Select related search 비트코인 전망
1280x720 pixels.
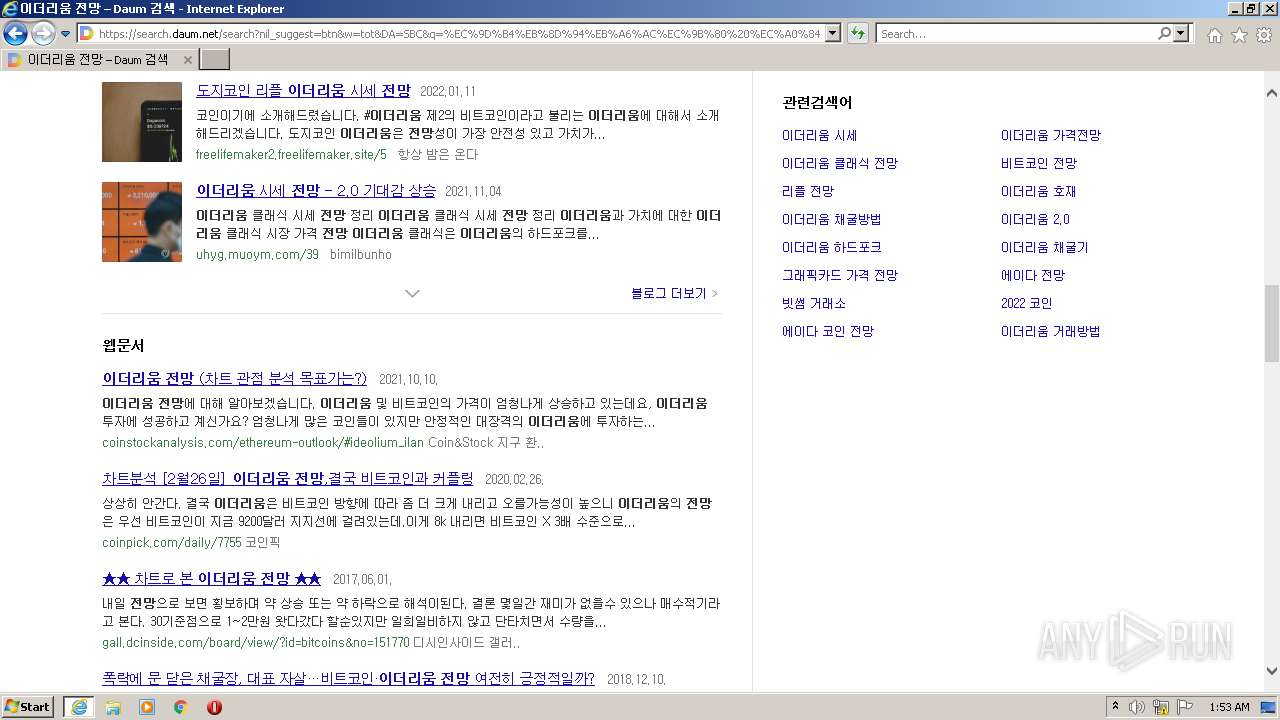(x=1039, y=163)
